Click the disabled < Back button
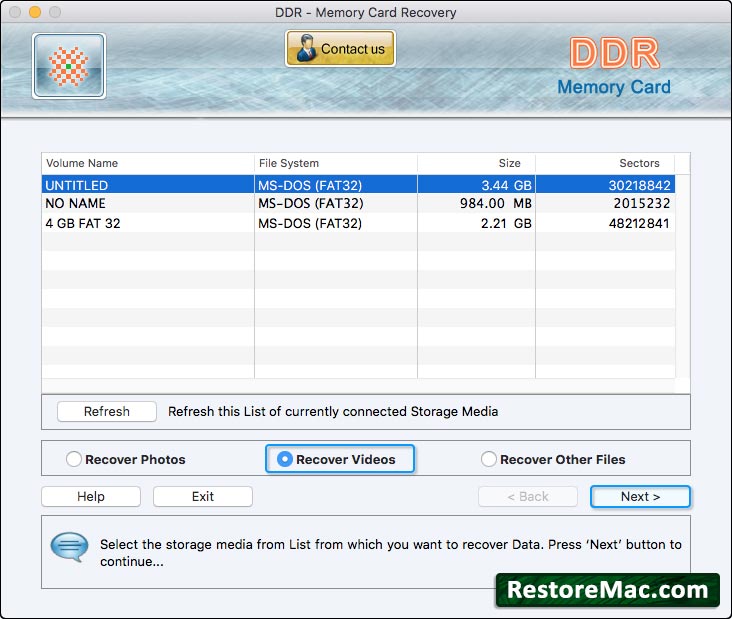This screenshot has height=619, width=732. 528,496
